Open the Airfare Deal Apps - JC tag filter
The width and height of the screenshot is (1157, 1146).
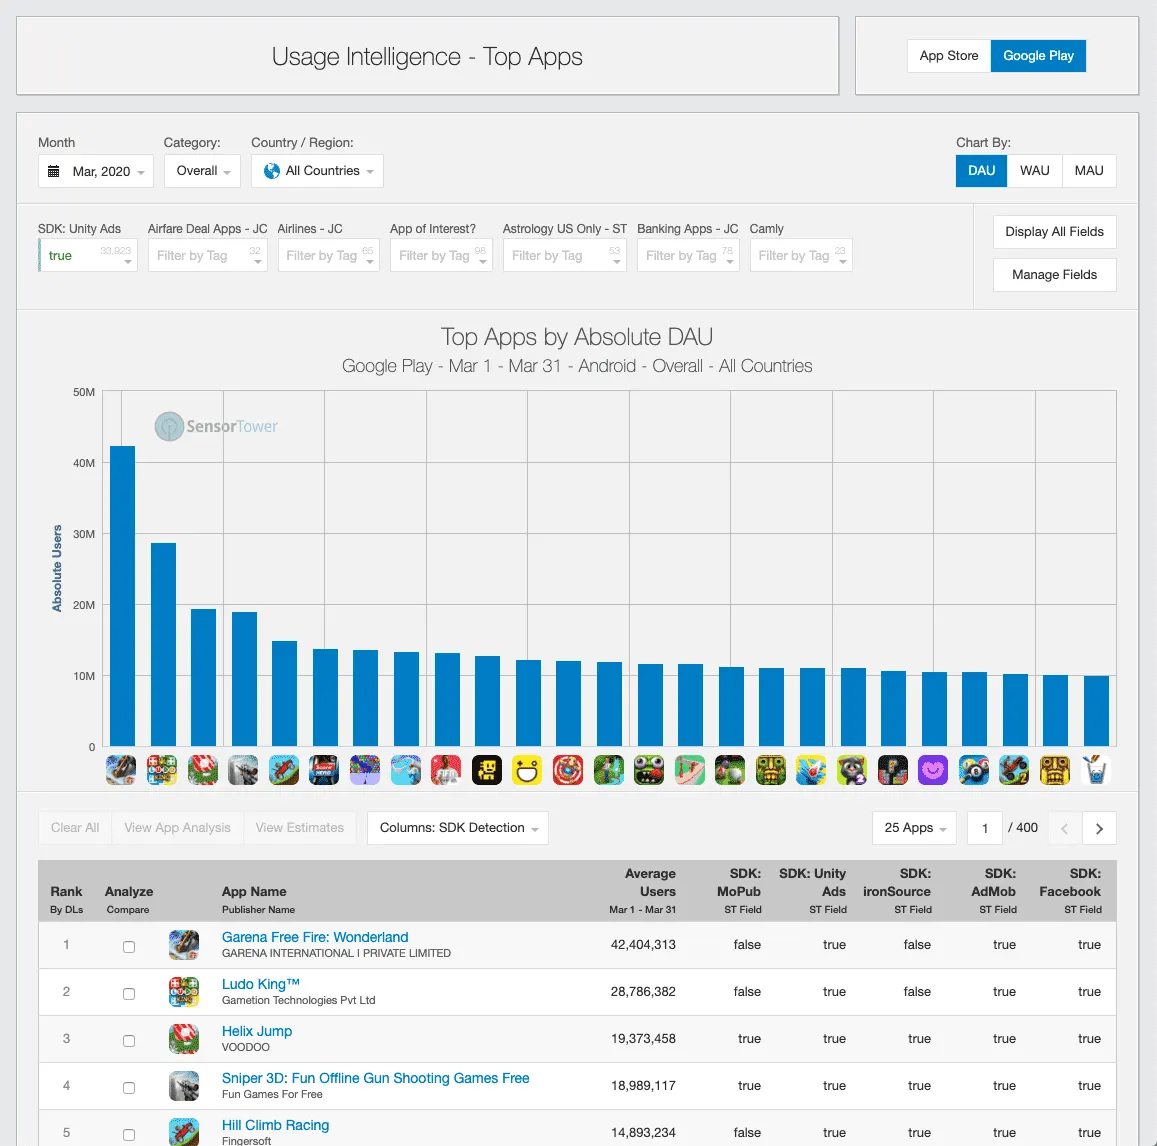207,255
